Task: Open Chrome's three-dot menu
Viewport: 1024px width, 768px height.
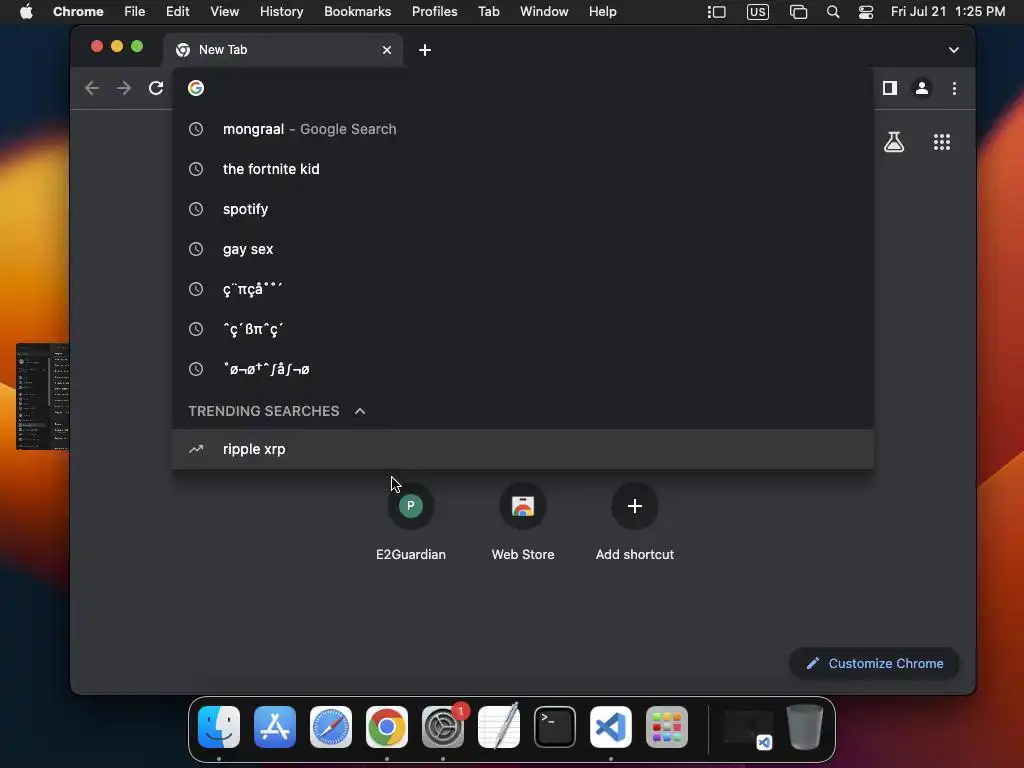Action: 954,88
